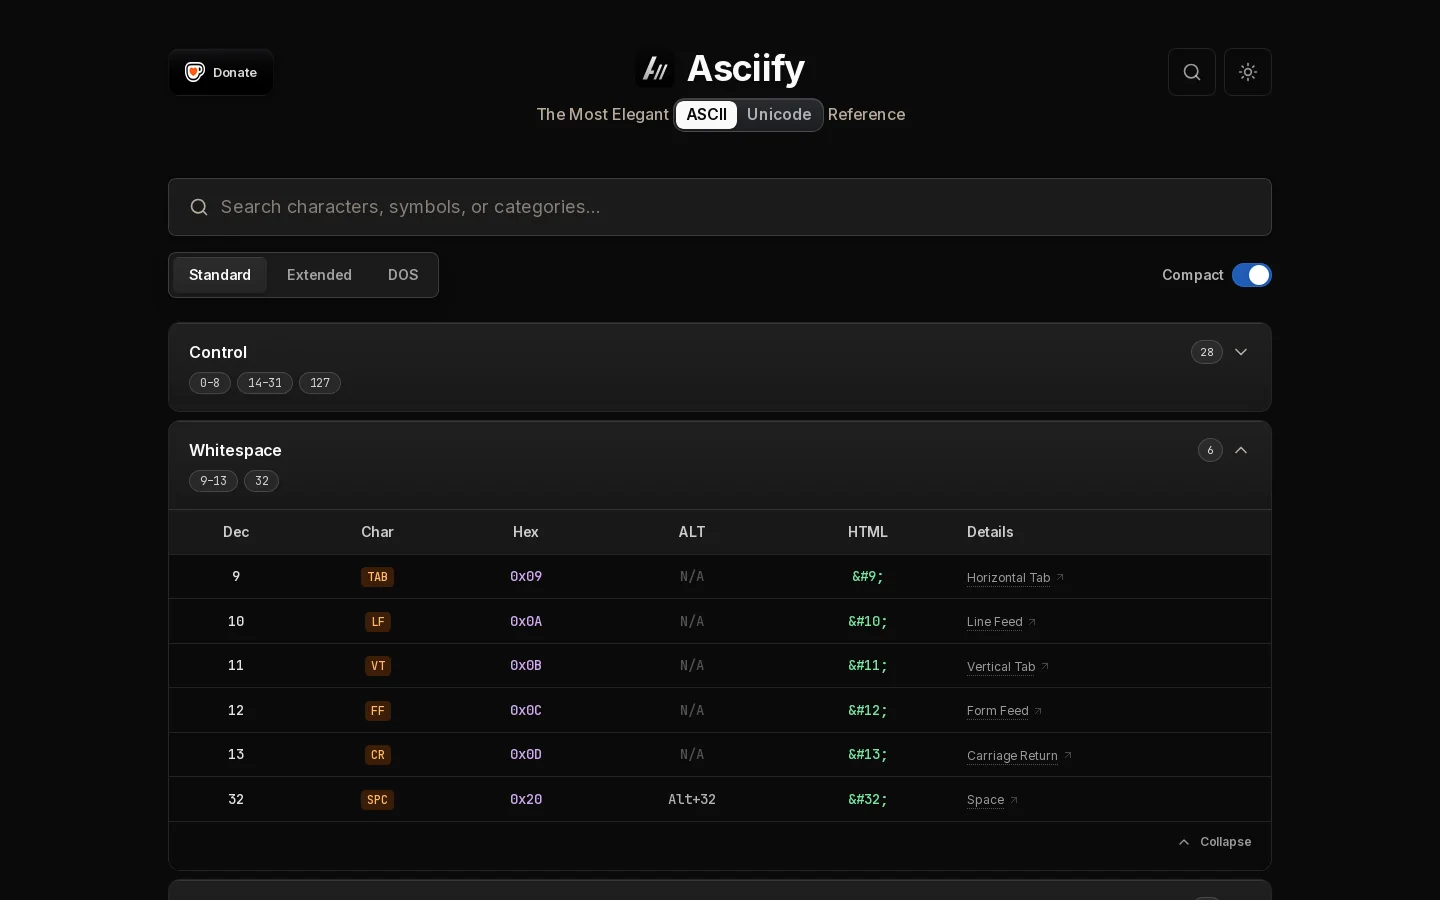Click HTML entity &#9;
The image size is (1440, 900).
tap(868, 577)
